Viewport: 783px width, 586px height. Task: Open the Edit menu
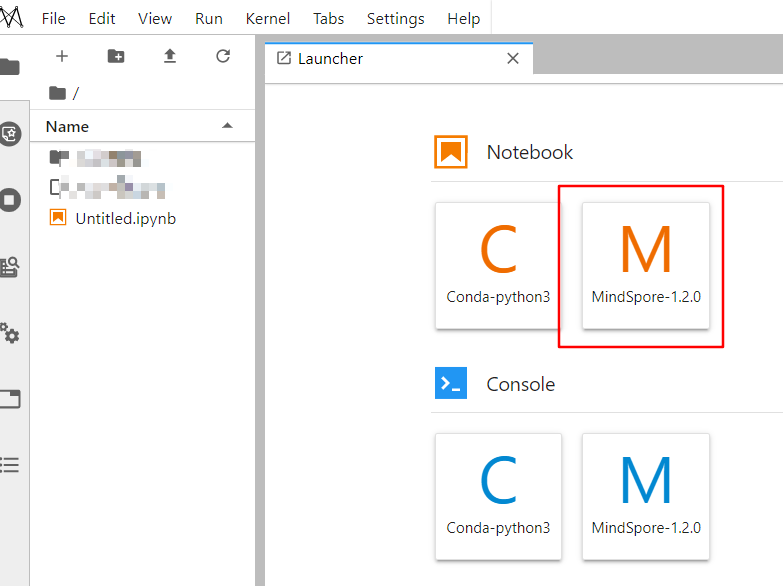coord(102,18)
